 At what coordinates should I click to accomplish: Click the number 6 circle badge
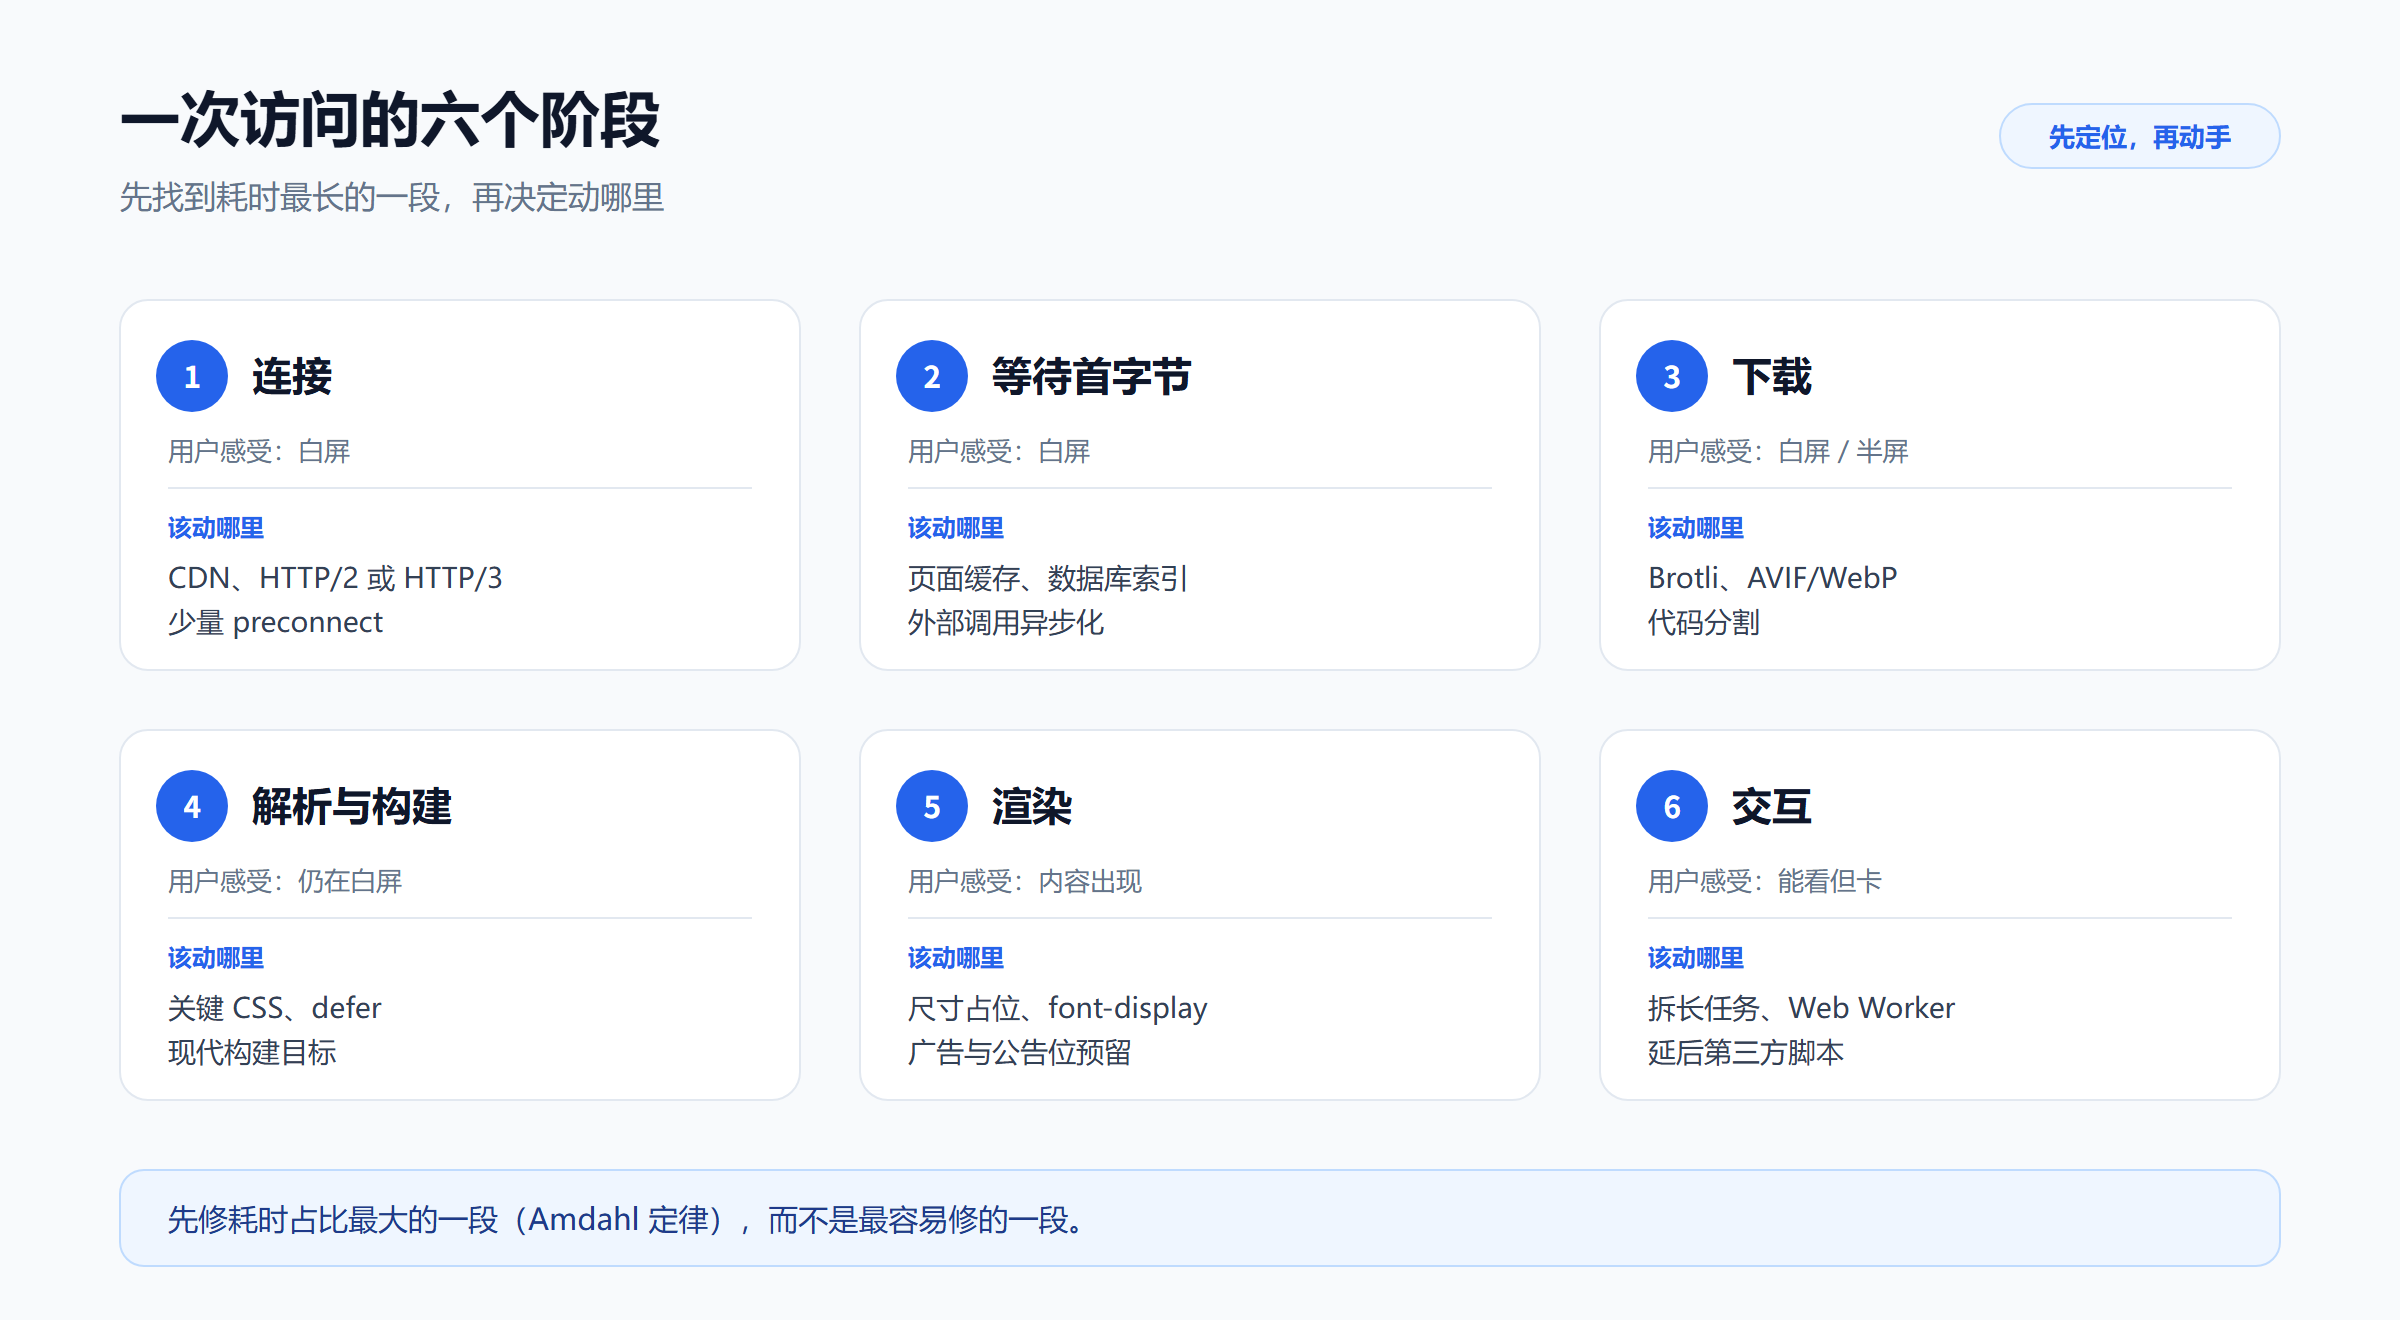pos(1672,806)
